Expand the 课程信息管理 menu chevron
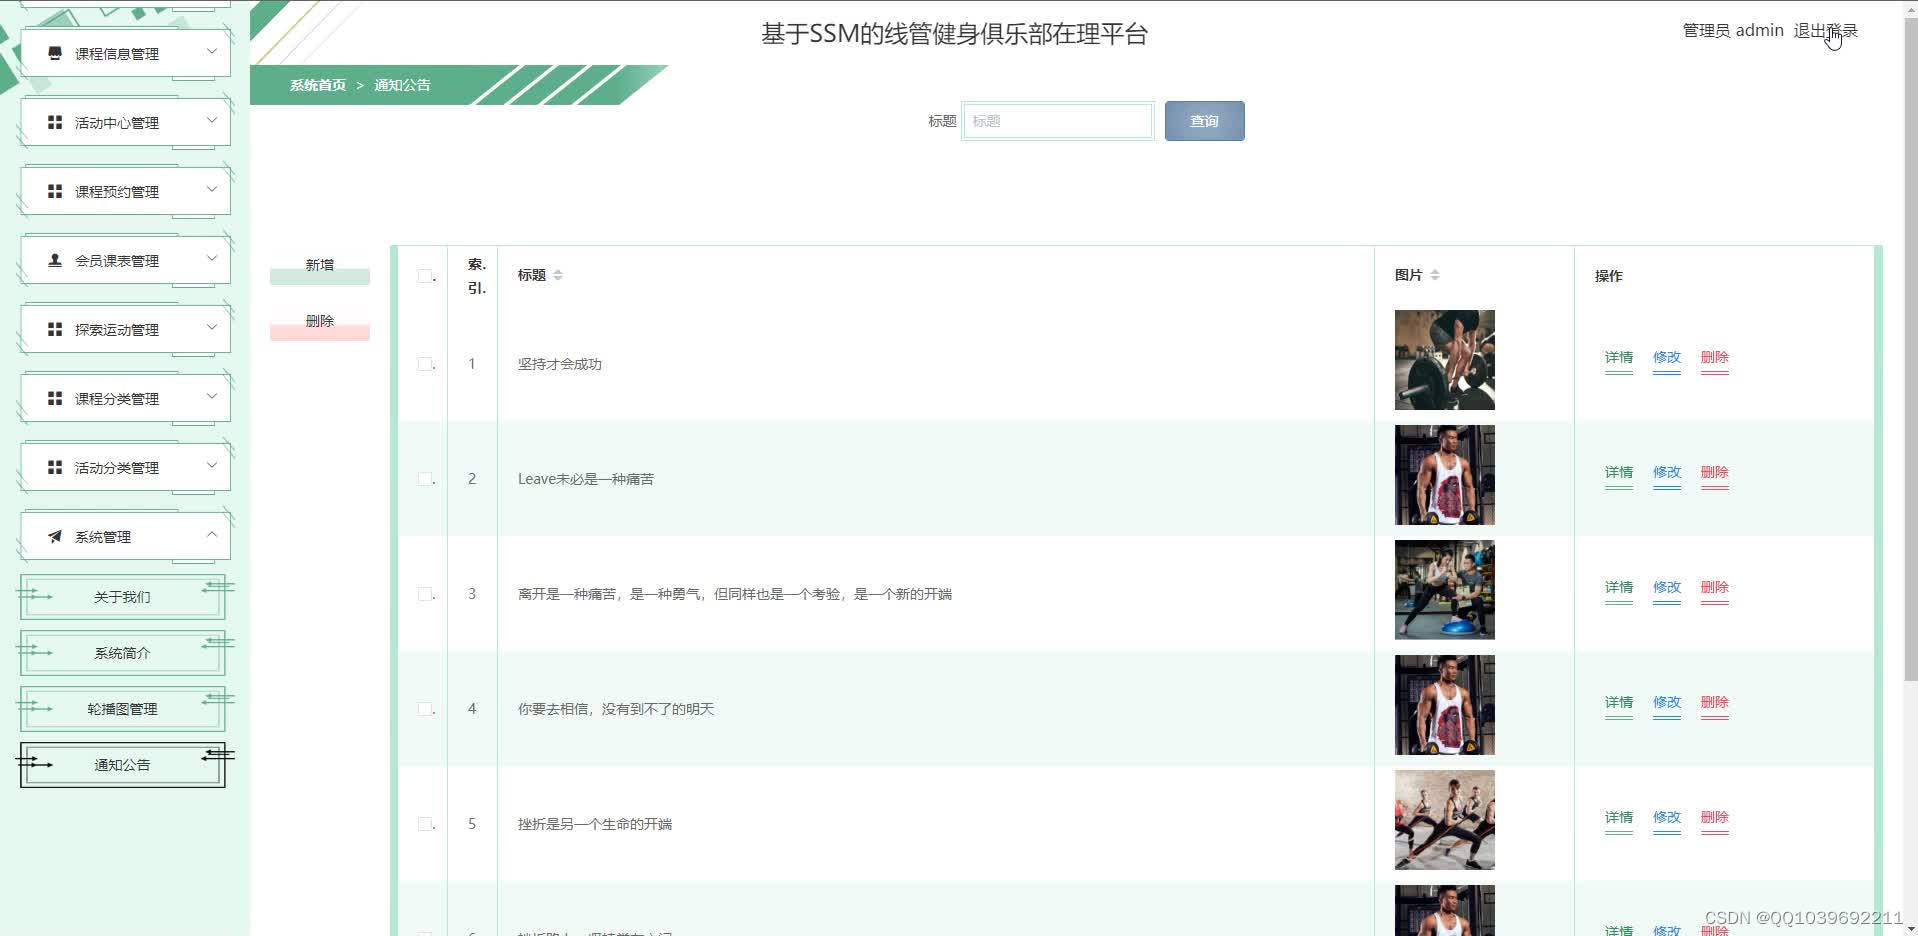This screenshot has height=936, width=1918. point(211,51)
